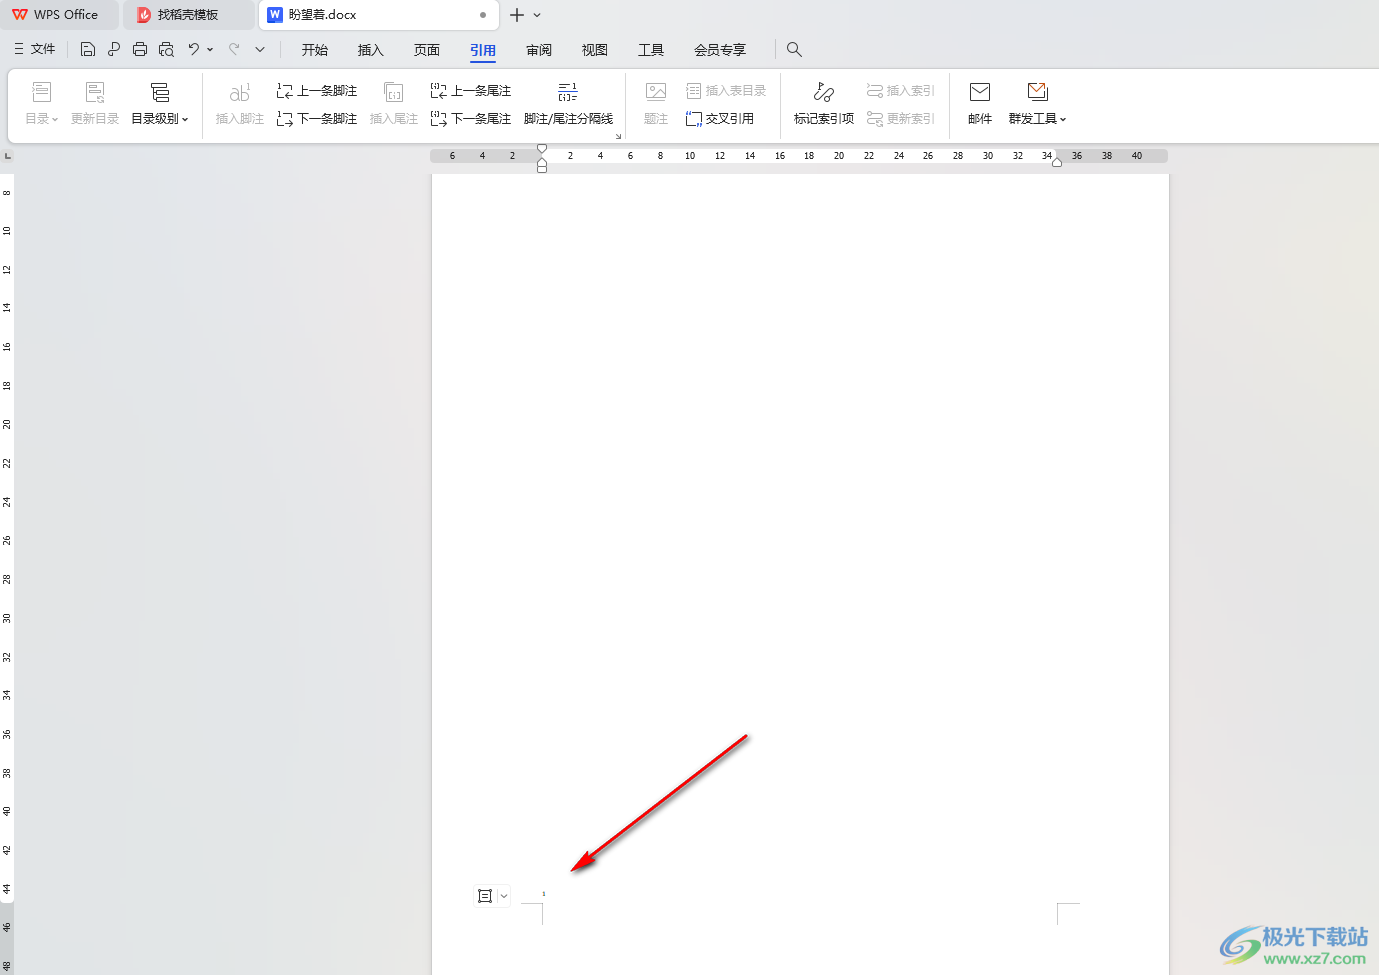Click the Print icon
Screen dimensions: 1379x975
pos(140,49)
